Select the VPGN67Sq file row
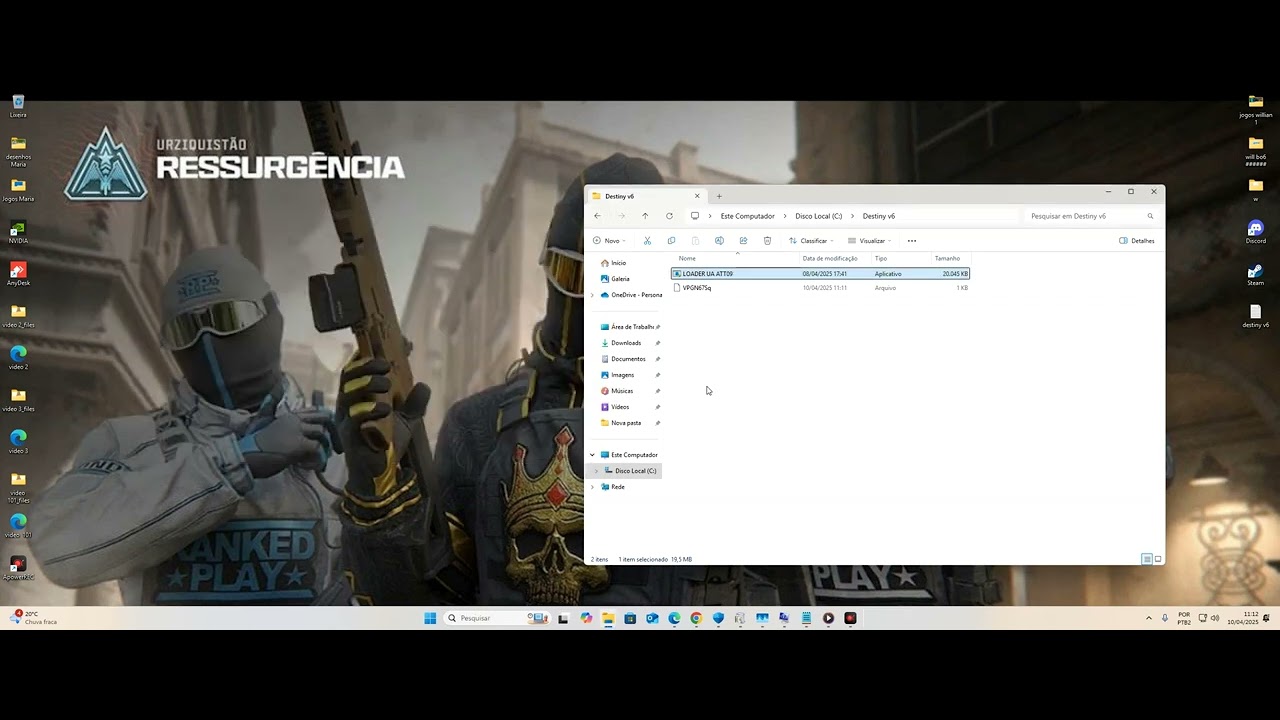This screenshot has height=720, width=1280. click(x=820, y=288)
